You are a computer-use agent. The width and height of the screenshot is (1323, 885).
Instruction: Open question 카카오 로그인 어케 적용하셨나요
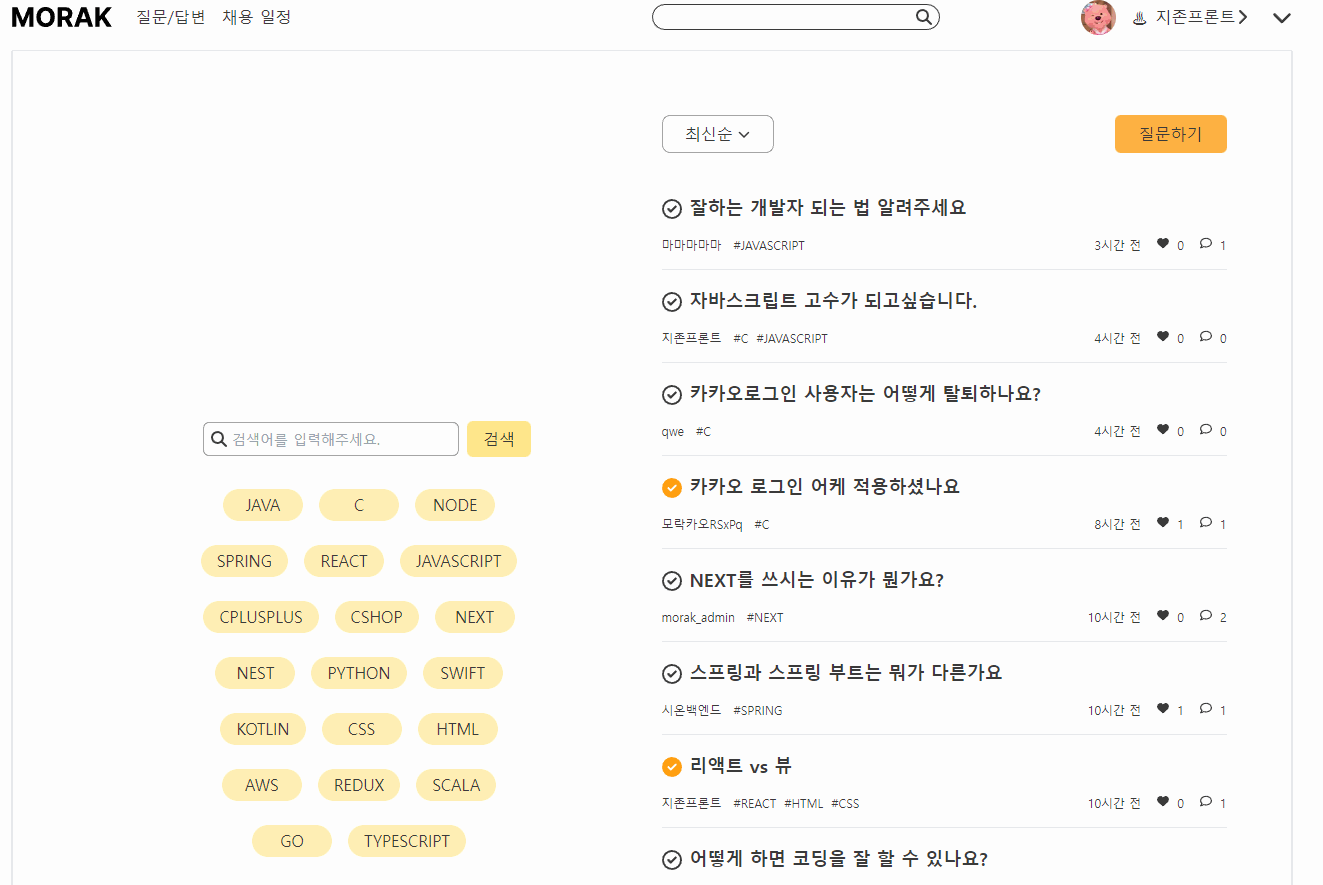(825, 487)
